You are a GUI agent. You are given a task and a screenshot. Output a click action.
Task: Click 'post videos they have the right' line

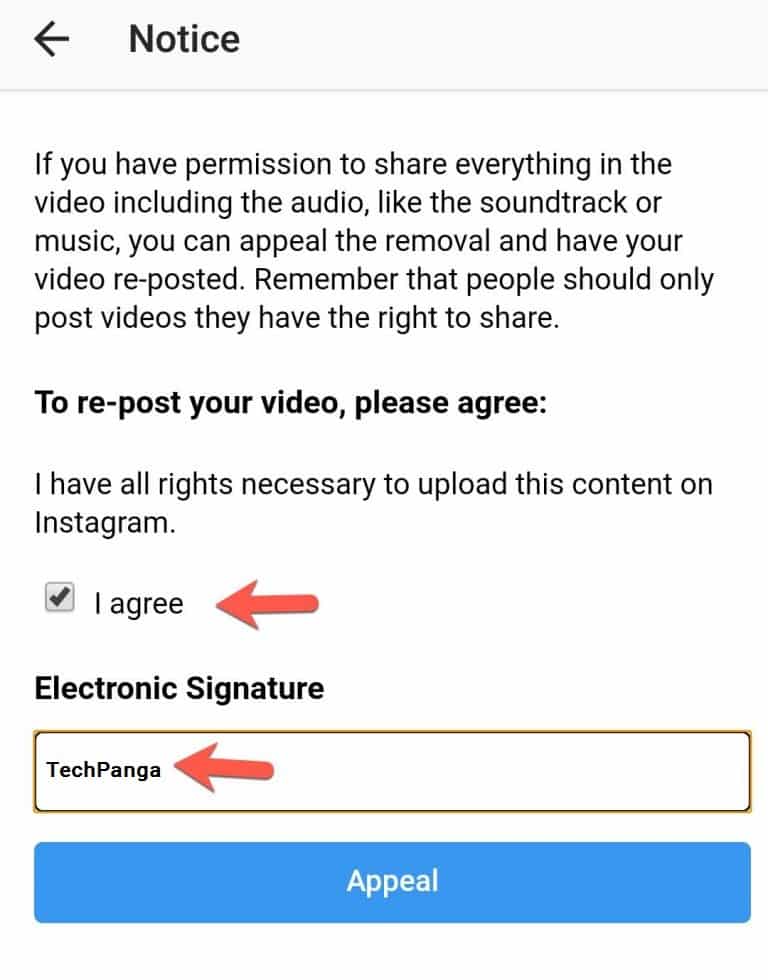tap(297, 318)
